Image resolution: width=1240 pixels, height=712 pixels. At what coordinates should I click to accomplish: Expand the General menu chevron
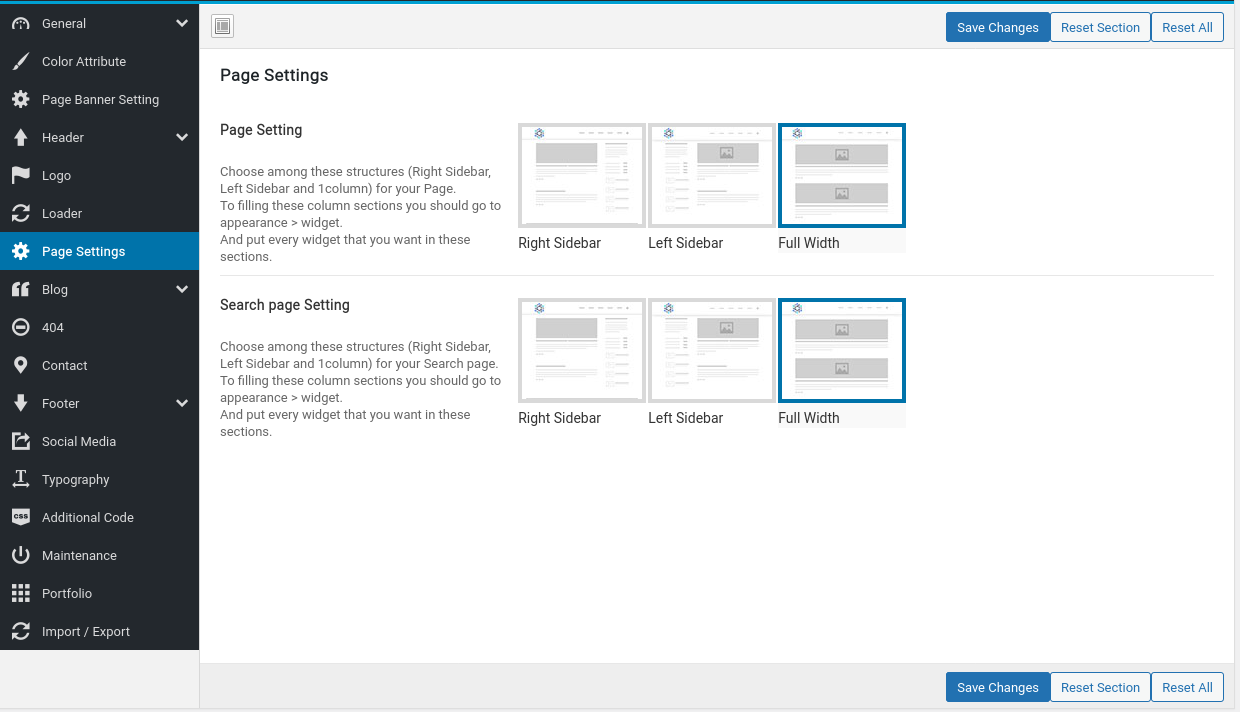[181, 23]
